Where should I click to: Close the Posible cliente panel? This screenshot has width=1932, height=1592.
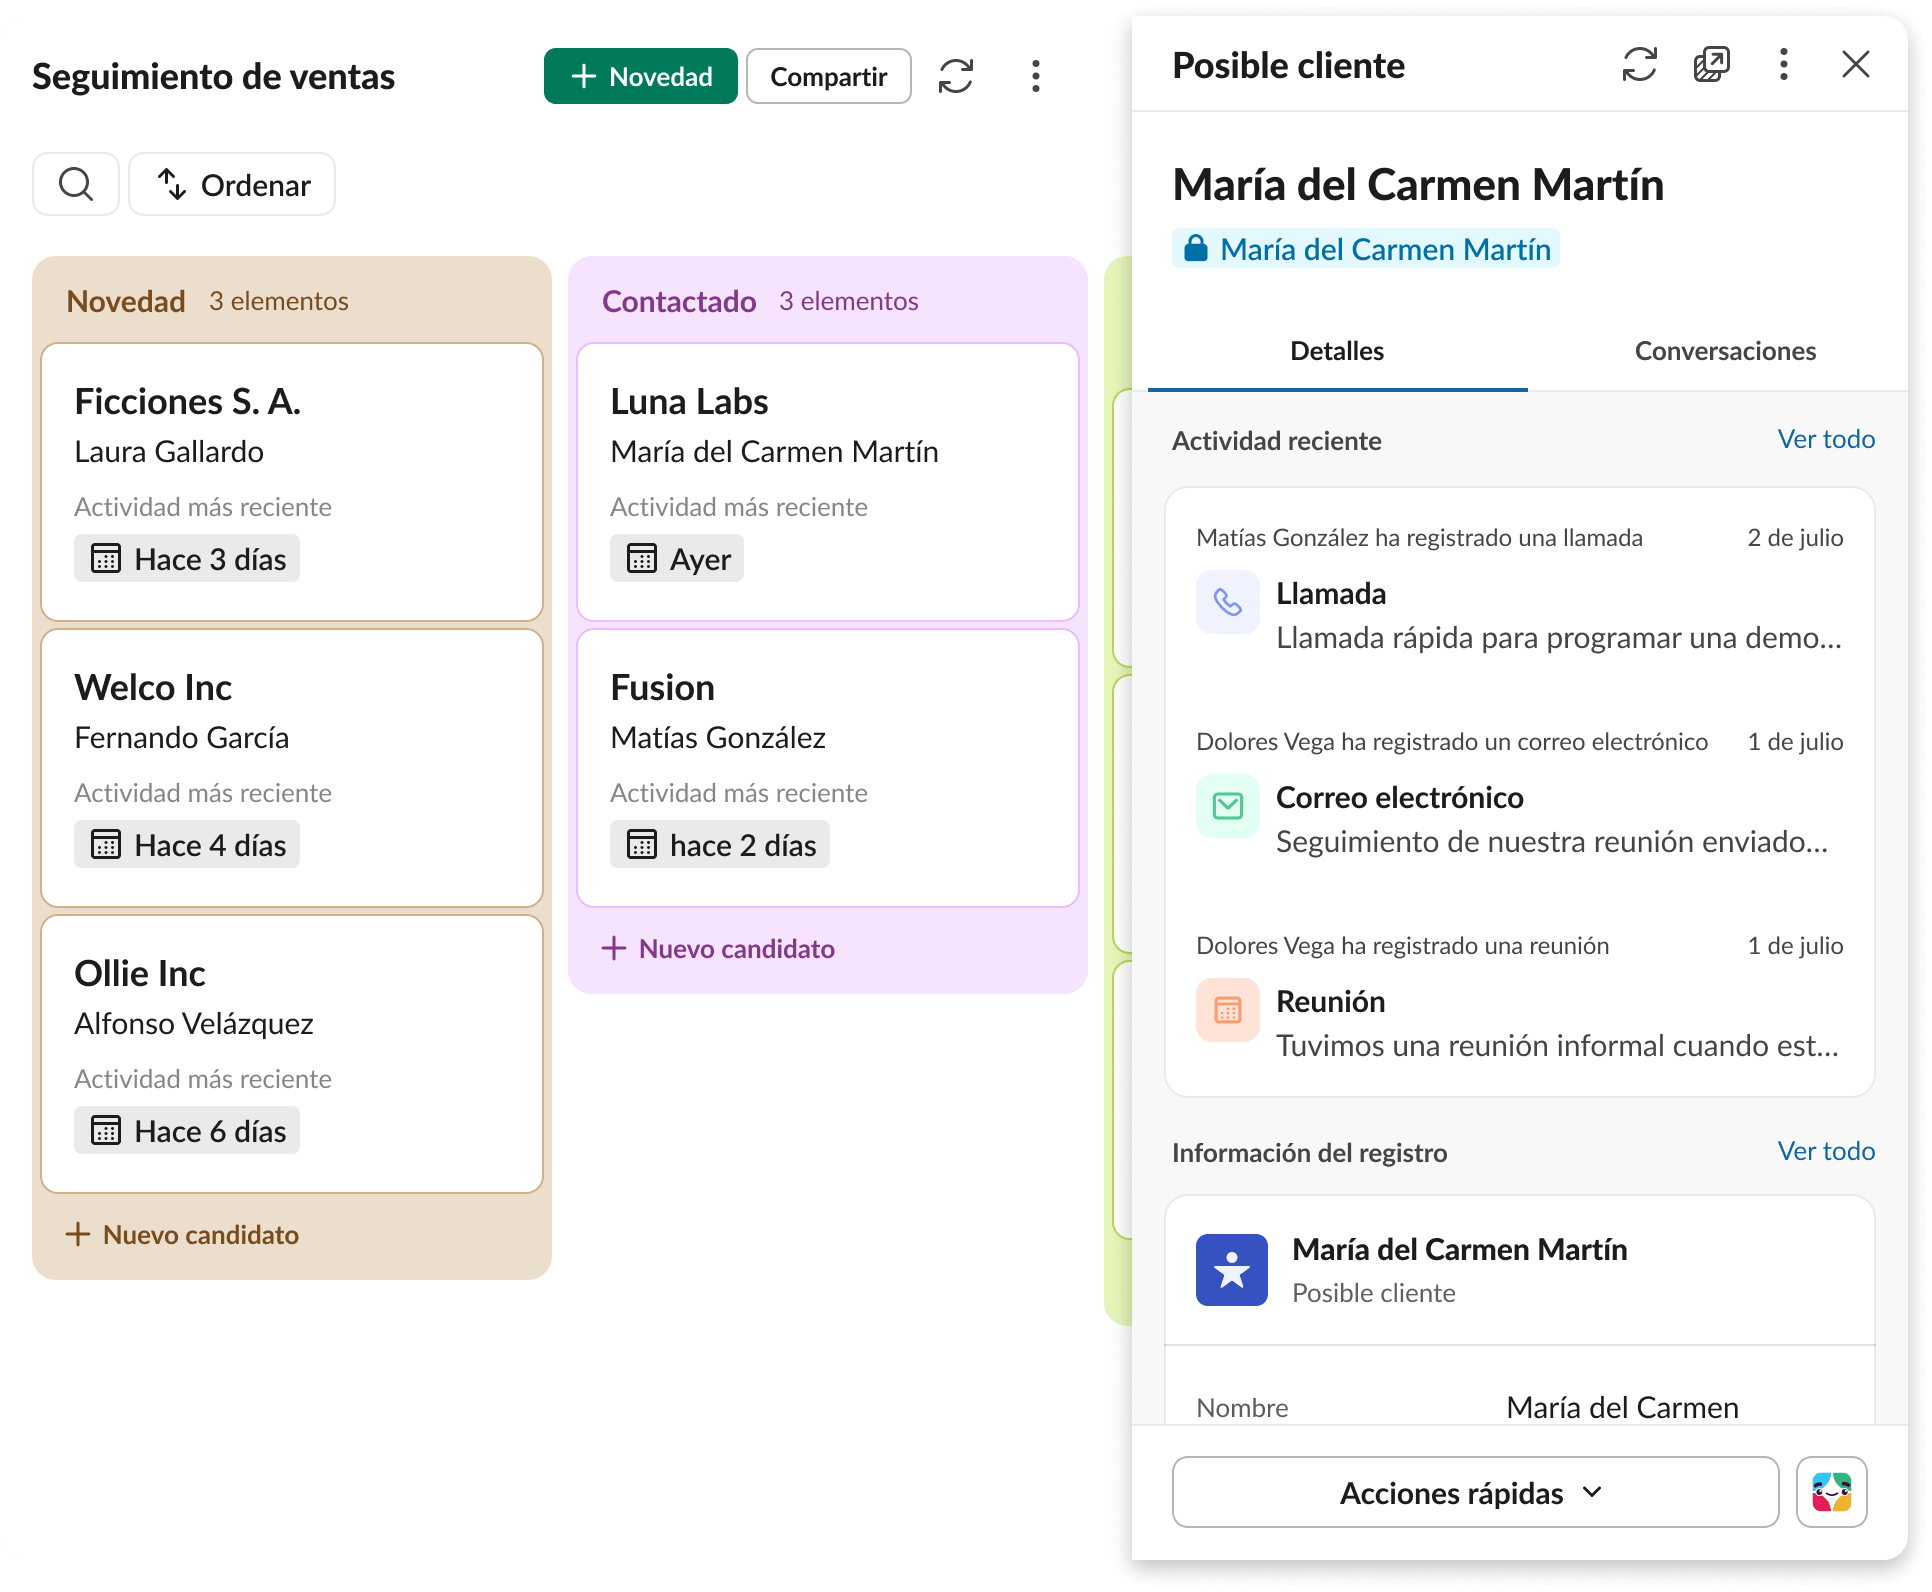click(x=1856, y=65)
